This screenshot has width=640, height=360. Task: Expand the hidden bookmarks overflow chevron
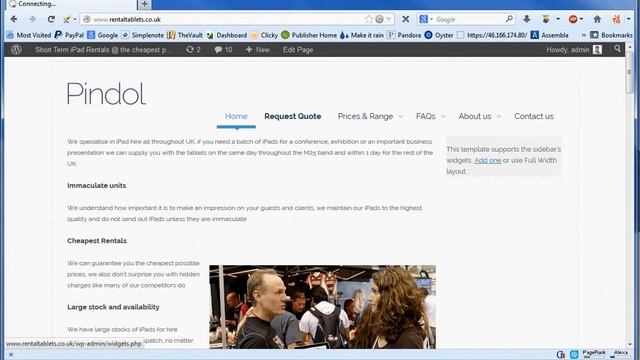click(584, 35)
